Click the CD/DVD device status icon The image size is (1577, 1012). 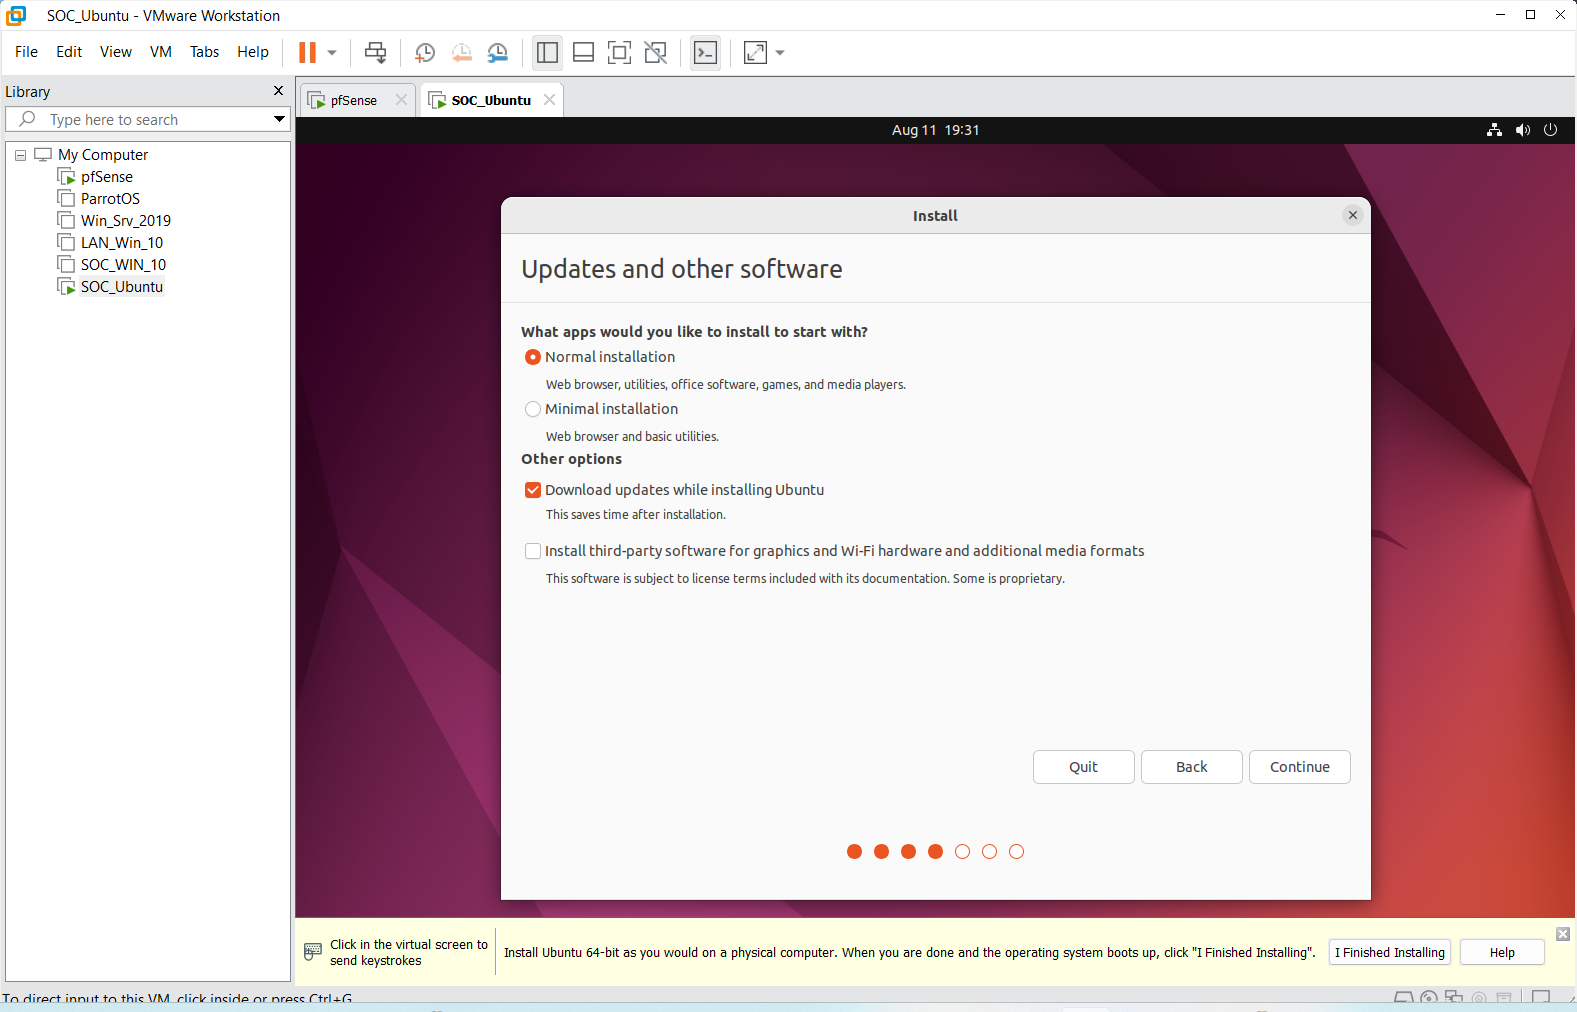click(x=1428, y=998)
